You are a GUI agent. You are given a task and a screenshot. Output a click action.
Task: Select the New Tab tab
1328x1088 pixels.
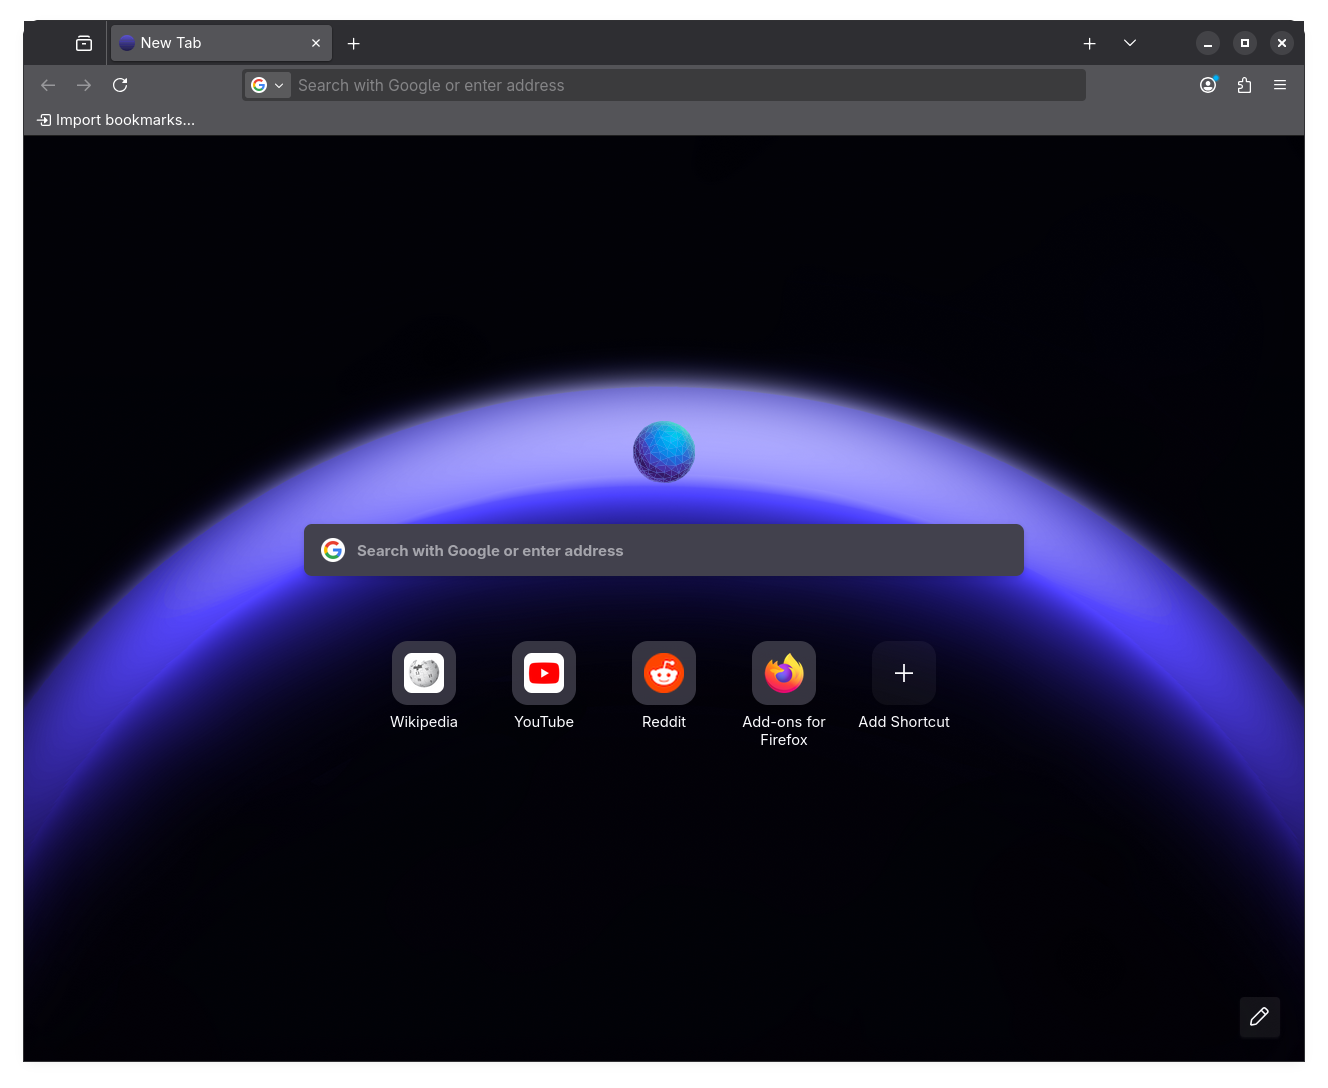221,43
